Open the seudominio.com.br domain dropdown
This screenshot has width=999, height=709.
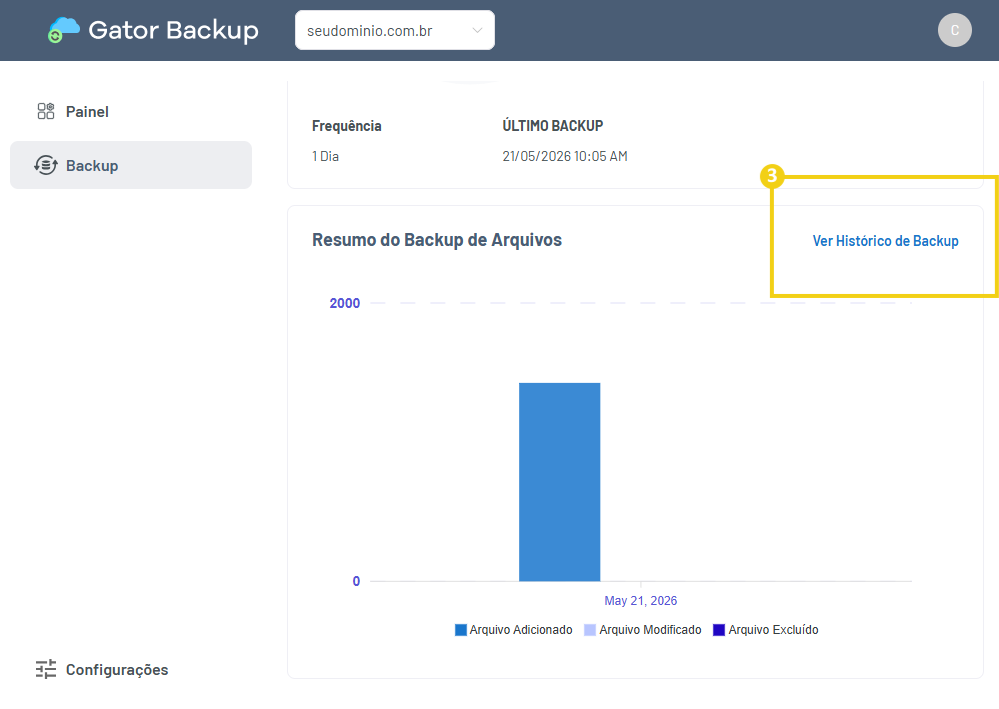394,30
